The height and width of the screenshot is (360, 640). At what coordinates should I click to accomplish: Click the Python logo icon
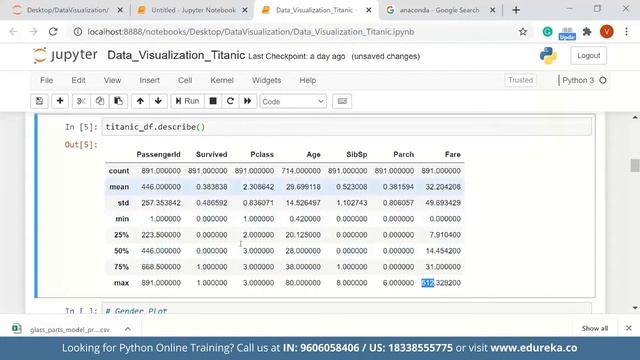point(548,56)
